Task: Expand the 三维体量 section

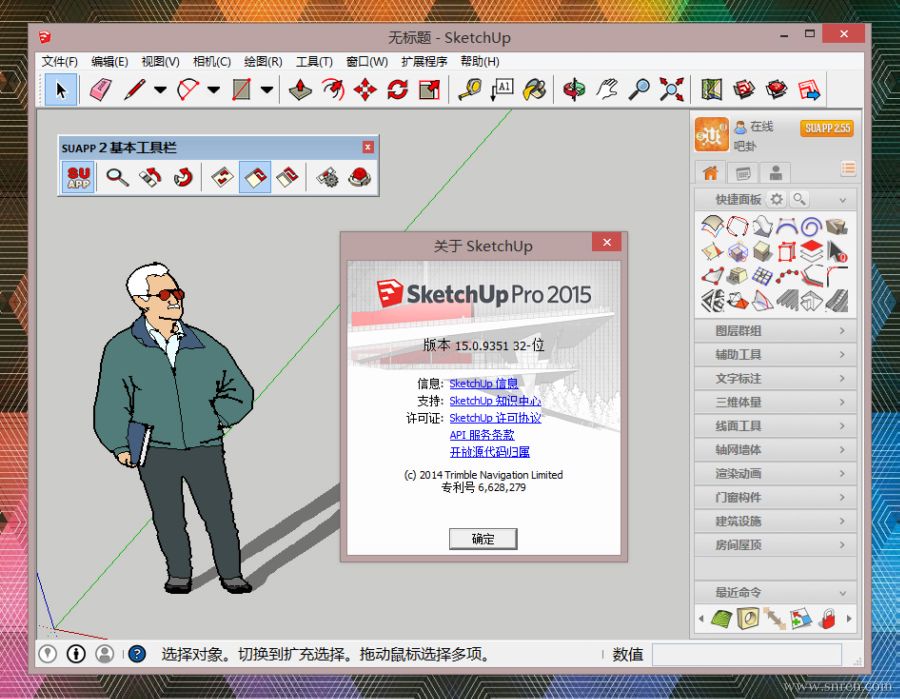Action: (775, 402)
